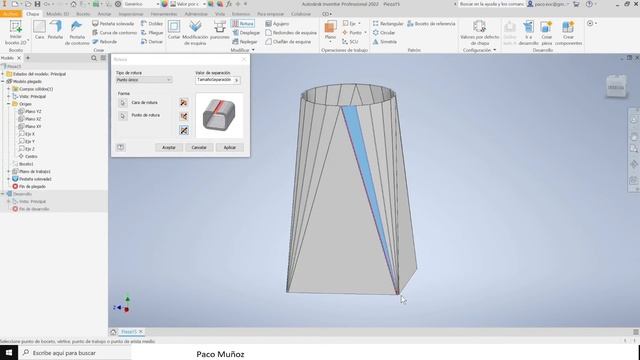Select the Cara tool in the ribbon

(x=39, y=30)
